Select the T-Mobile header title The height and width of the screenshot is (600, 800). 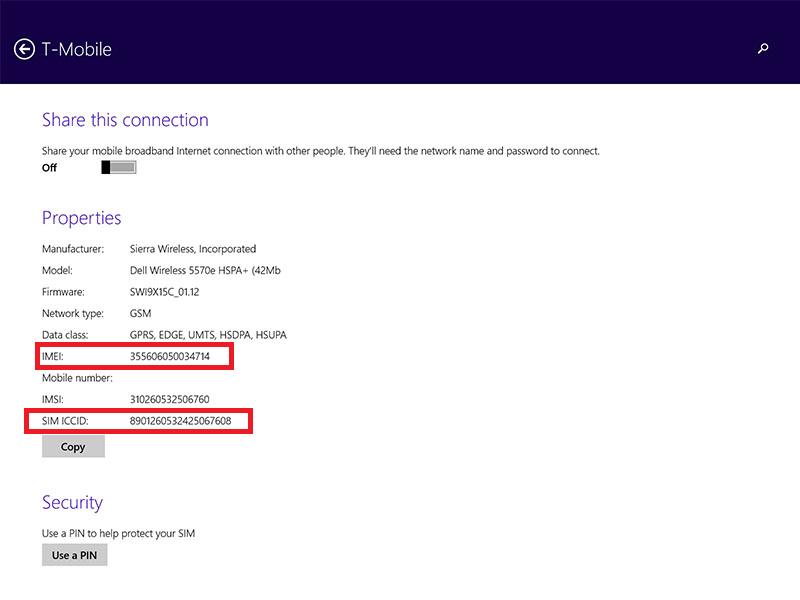pyautogui.click(x=78, y=48)
